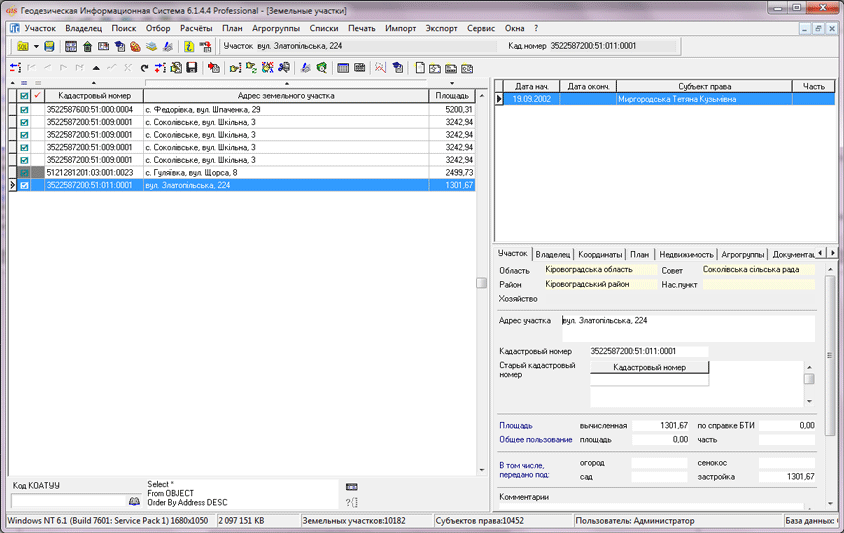Select the Миргородська Тетяна Кузьмівна row

click(x=669, y=99)
